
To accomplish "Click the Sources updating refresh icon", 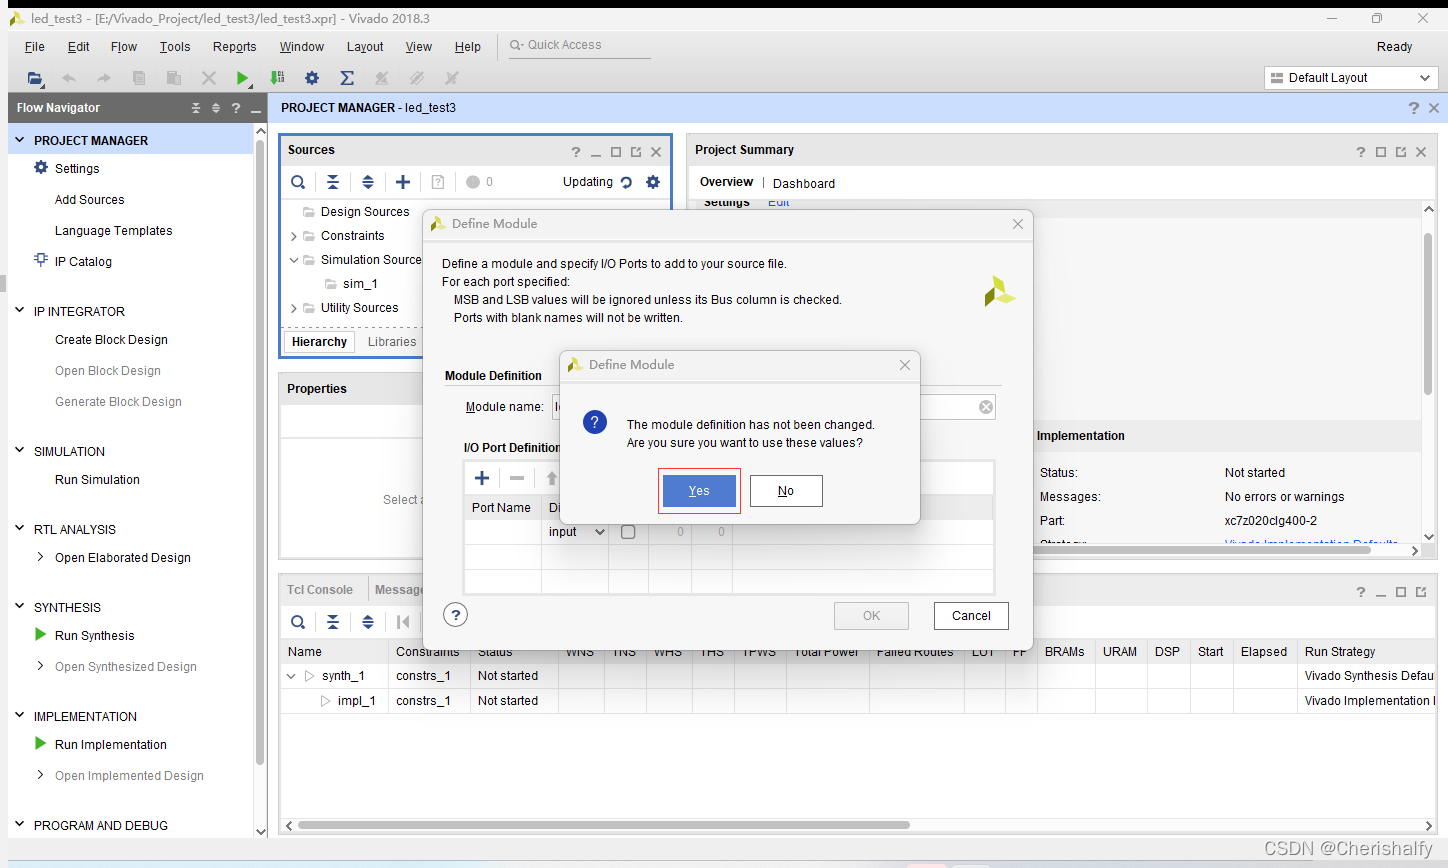I will (626, 182).
